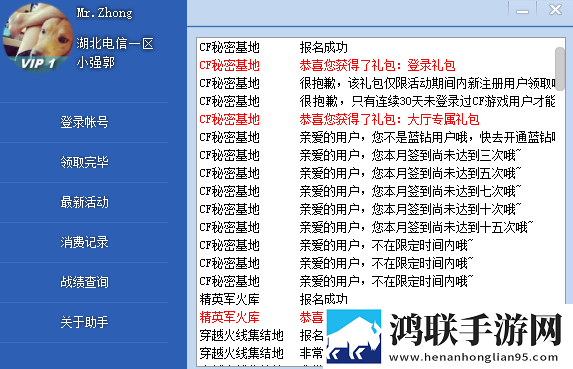The image size is (573, 369).
Task: Click the Mr.Zhong username label
Action: pyautogui.click(x=105, y=13)
